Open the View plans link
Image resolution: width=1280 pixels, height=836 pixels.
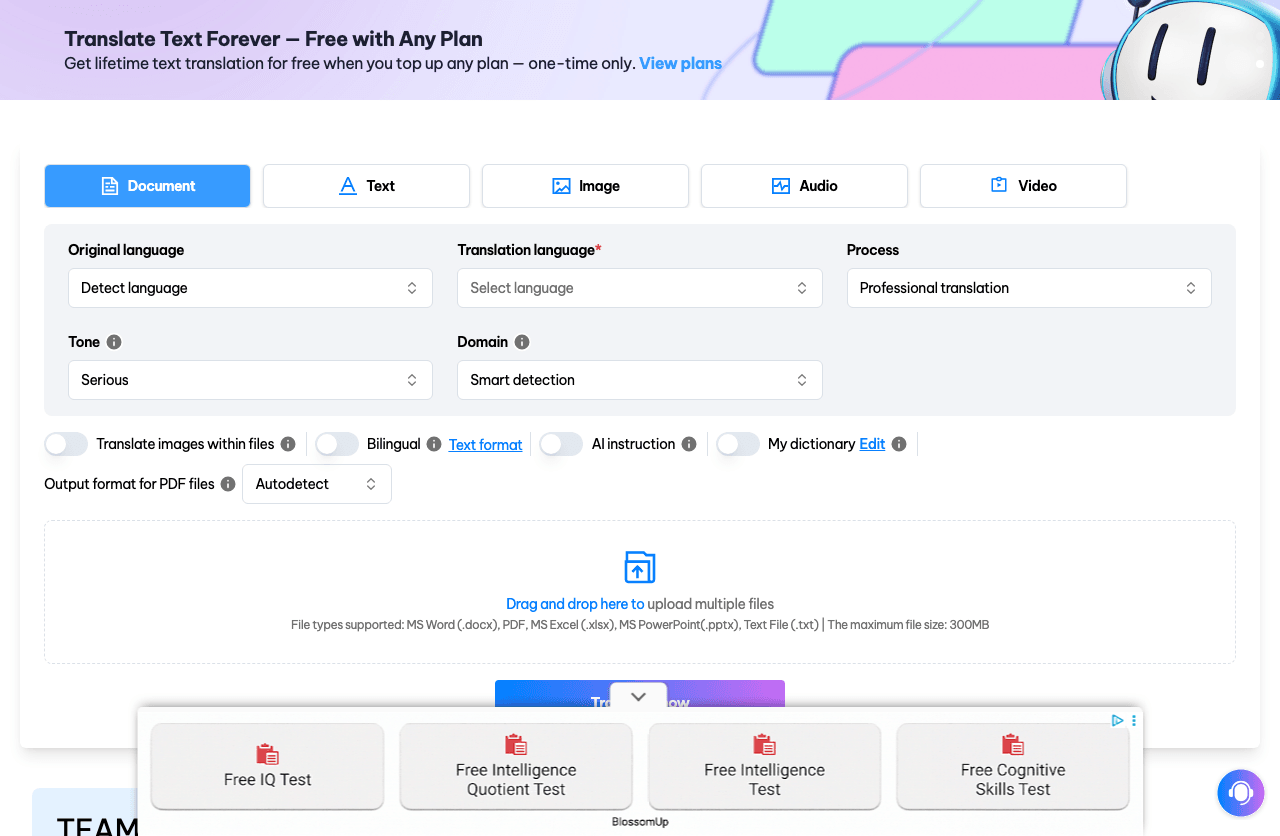(681, 63)
